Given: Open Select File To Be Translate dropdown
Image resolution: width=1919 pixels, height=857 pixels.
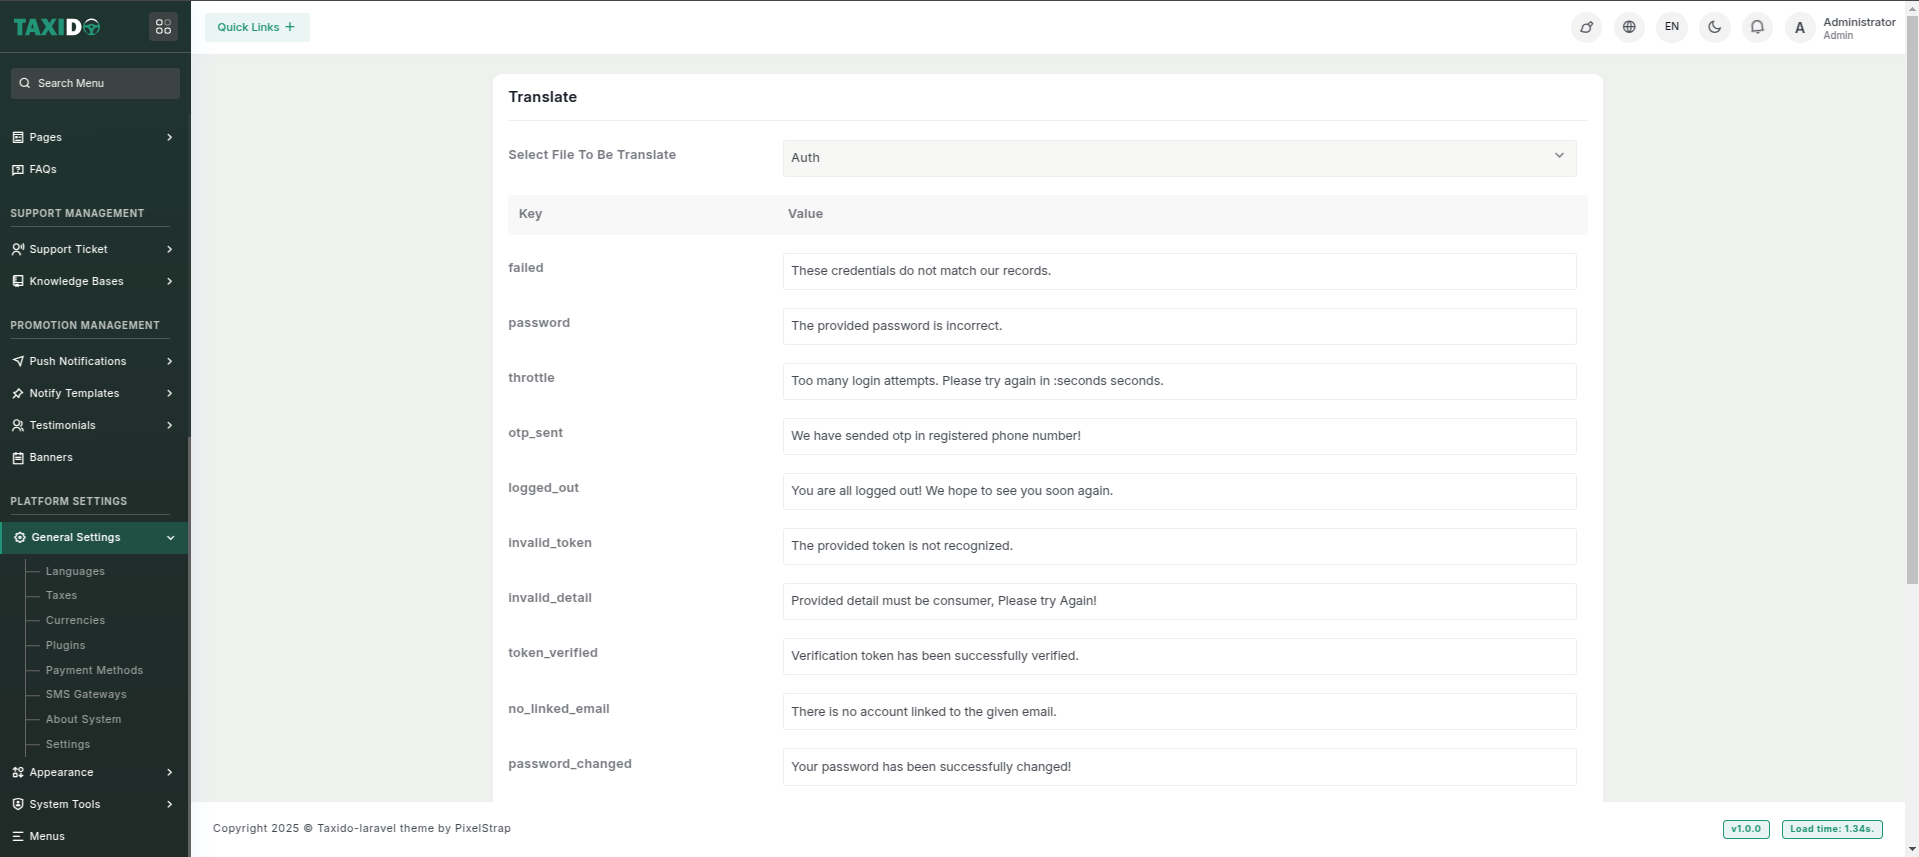Looking at the screenshot, I should (x=1178, y=158).
